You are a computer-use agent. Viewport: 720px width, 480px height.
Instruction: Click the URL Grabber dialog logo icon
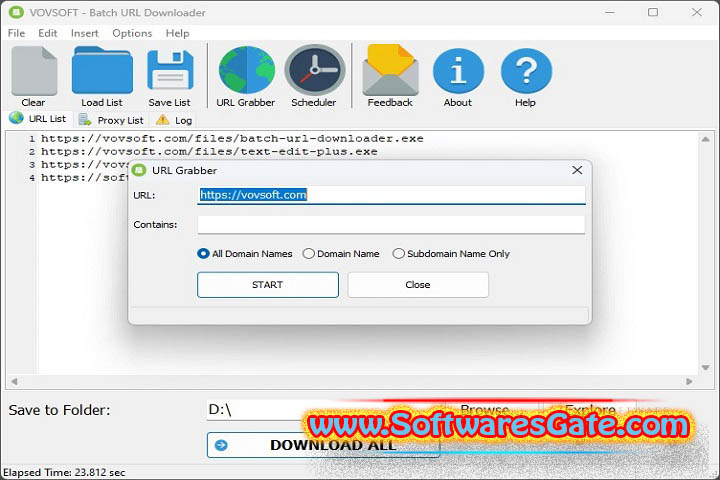[139, 170]
